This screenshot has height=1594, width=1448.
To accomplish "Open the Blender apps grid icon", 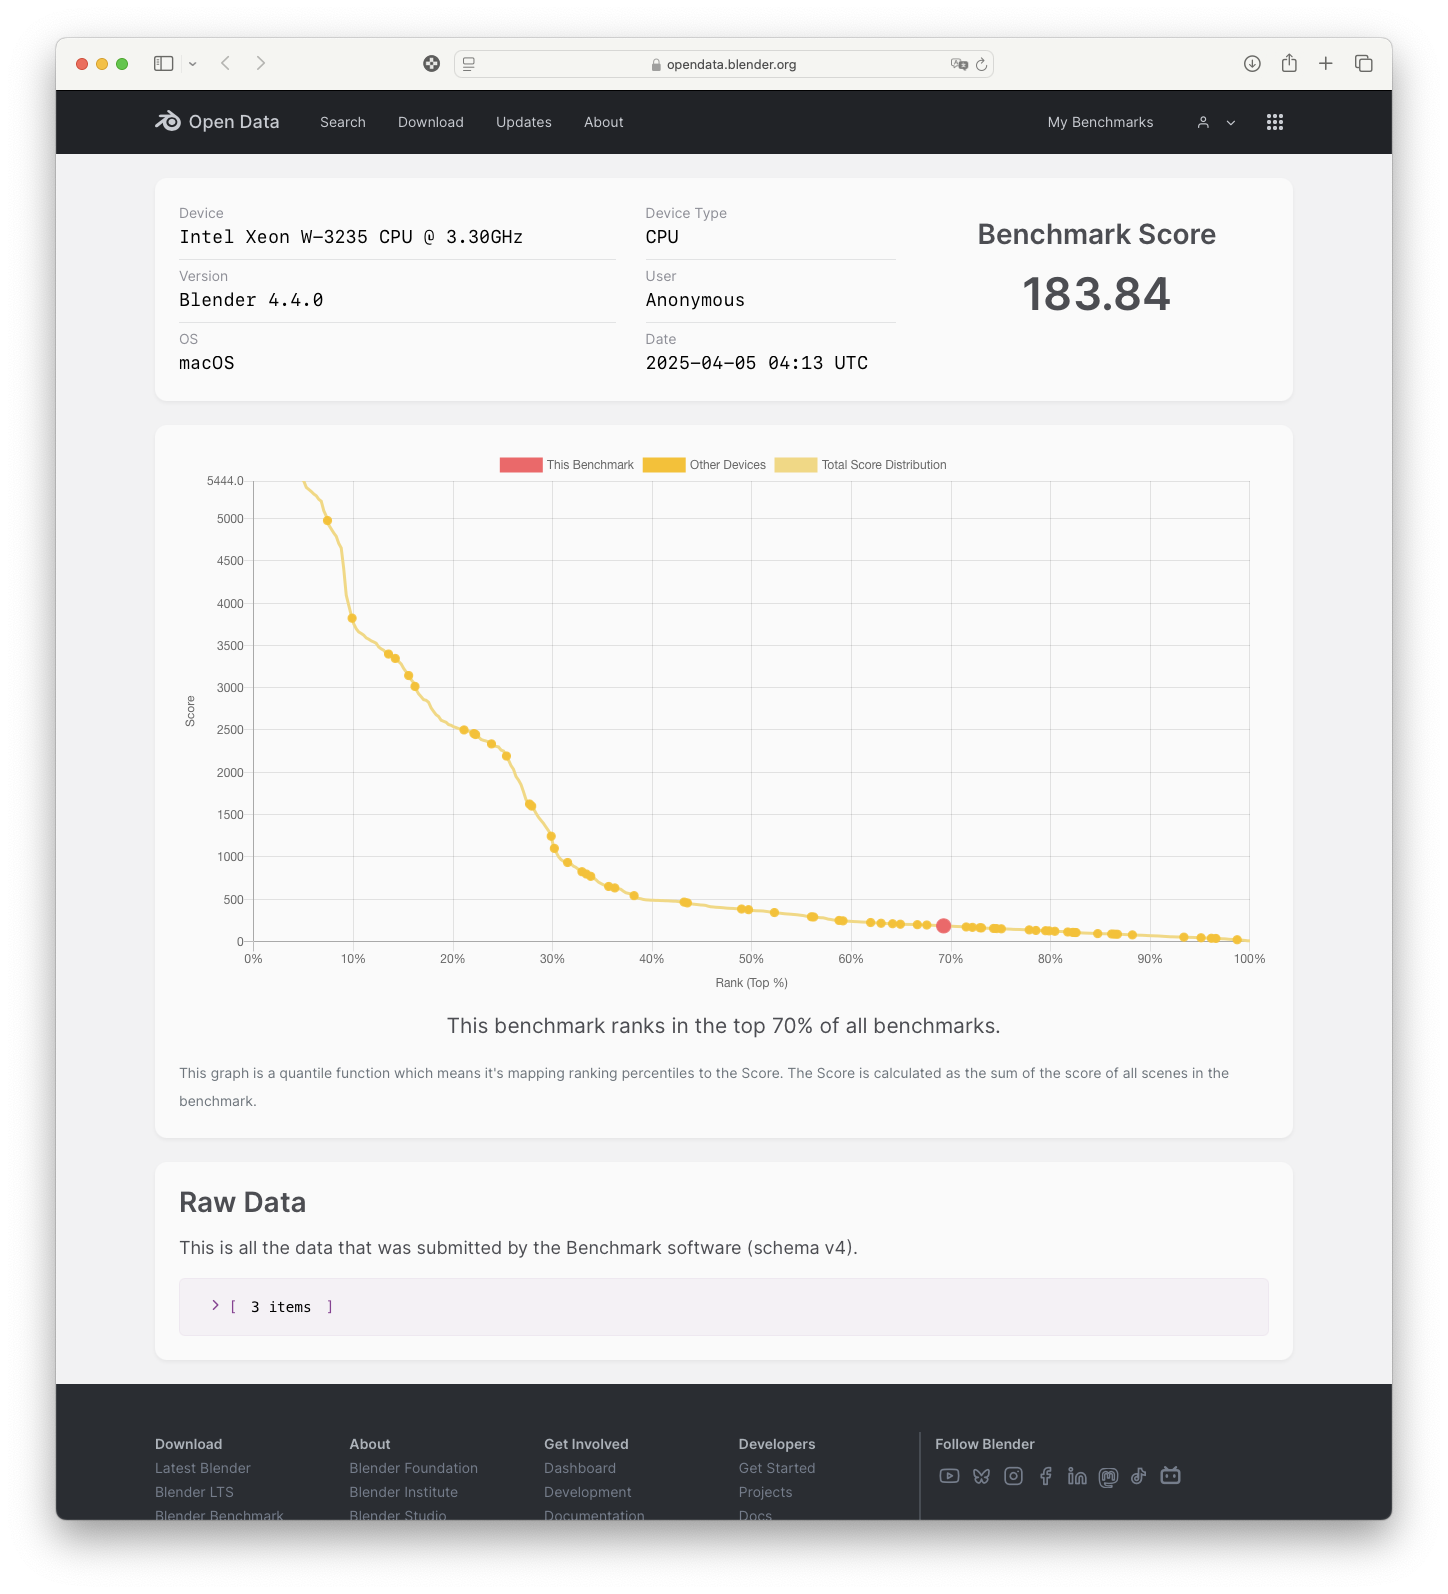I will (1274, 122).
